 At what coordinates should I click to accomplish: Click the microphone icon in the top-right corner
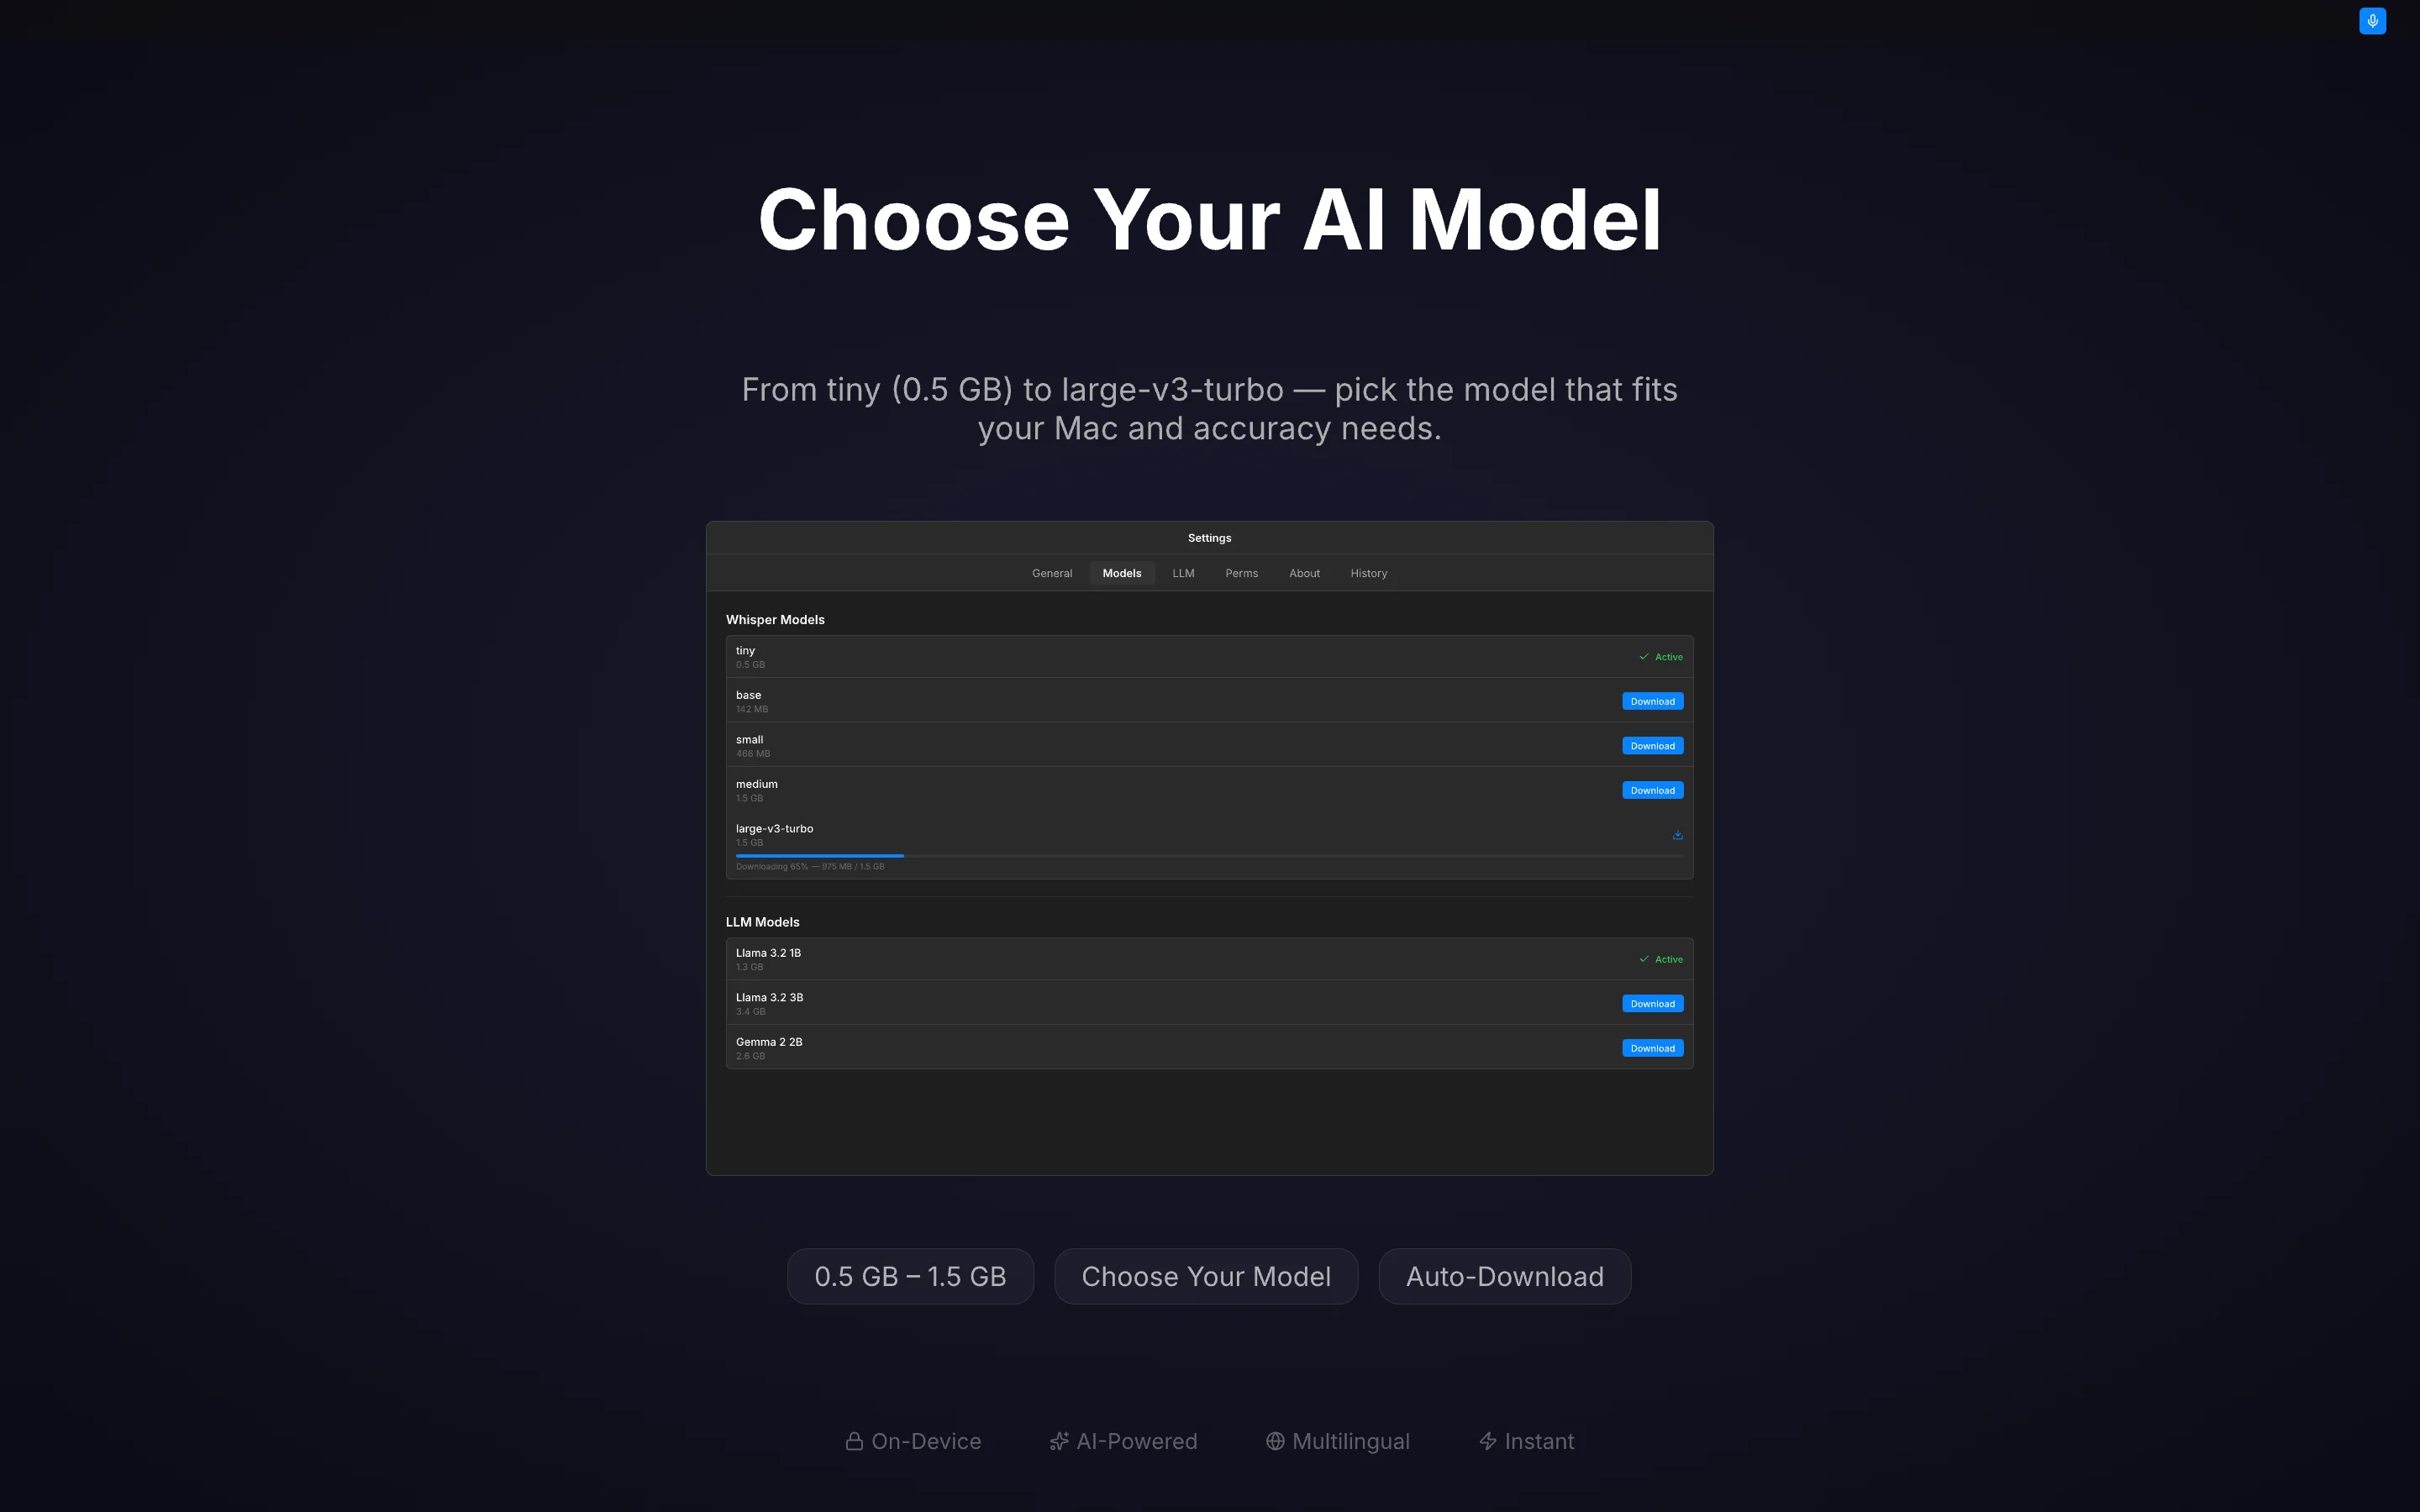point(2371,20)
